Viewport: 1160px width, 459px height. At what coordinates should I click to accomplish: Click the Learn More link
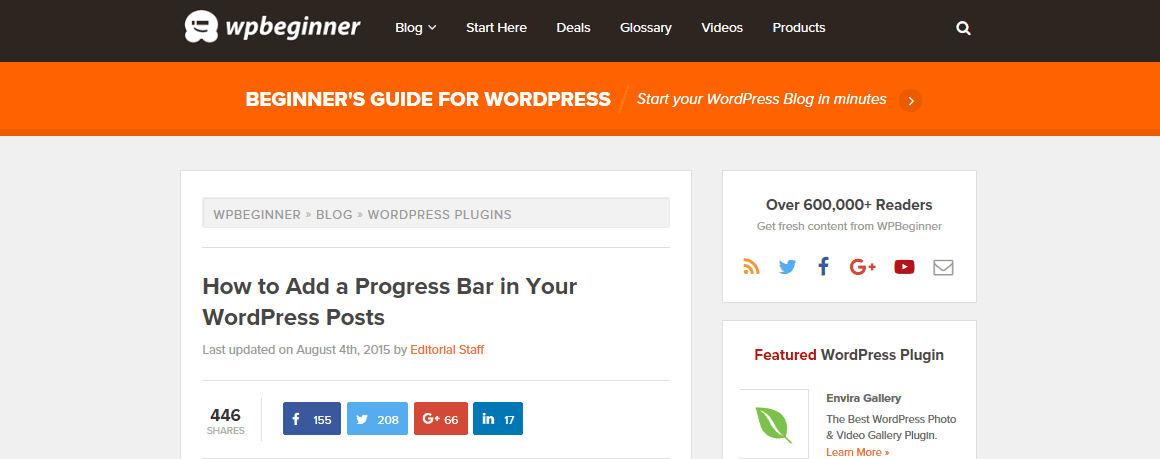[857, 452]
